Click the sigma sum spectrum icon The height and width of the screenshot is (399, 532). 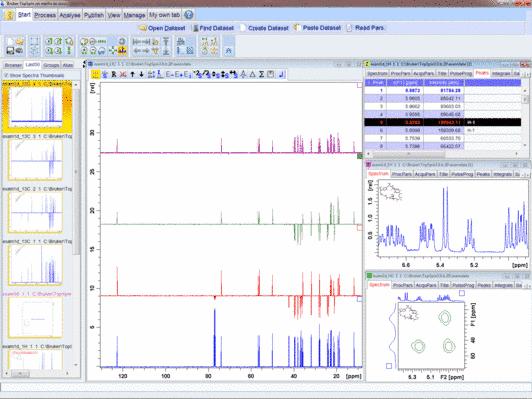(x=261, y=74)
